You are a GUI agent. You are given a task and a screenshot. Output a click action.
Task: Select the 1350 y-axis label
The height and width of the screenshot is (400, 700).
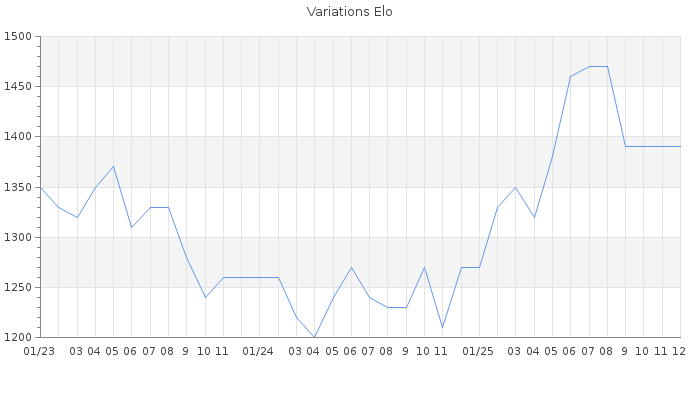[18, 187]
